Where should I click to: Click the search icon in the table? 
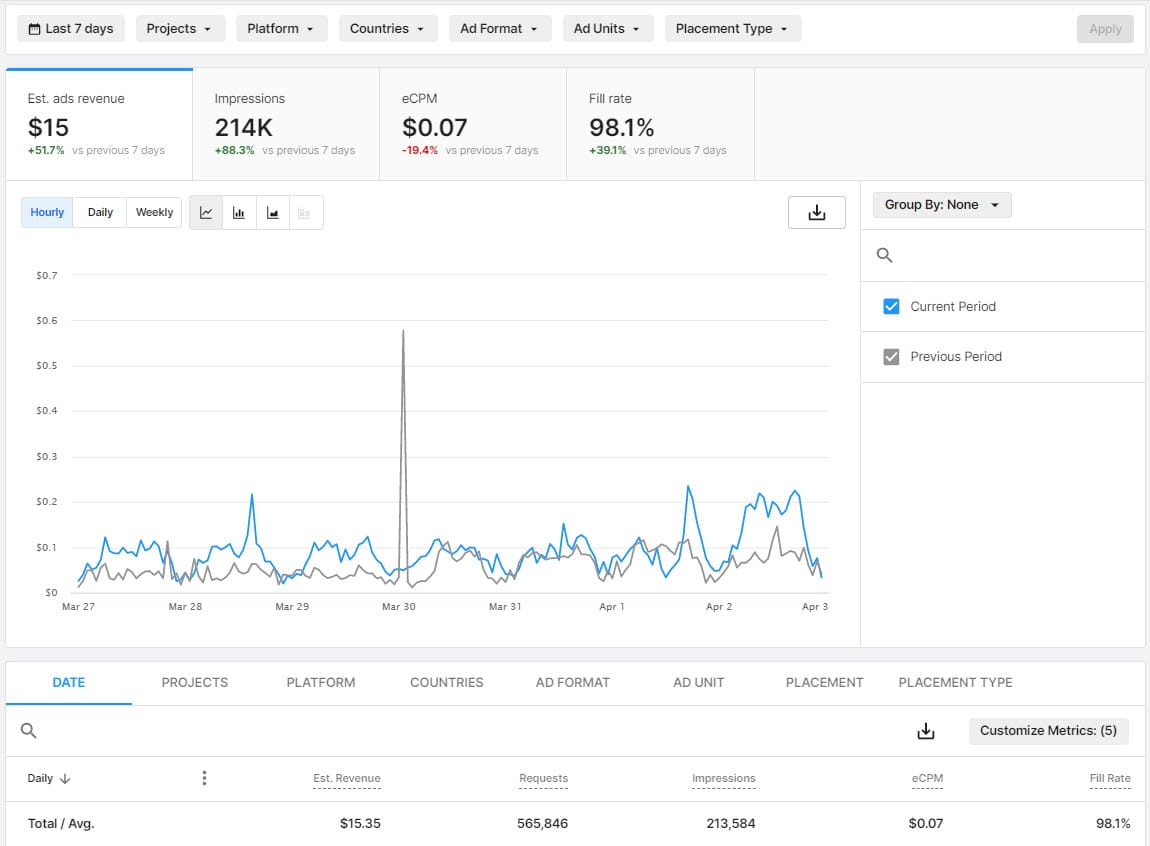(29, 731)
